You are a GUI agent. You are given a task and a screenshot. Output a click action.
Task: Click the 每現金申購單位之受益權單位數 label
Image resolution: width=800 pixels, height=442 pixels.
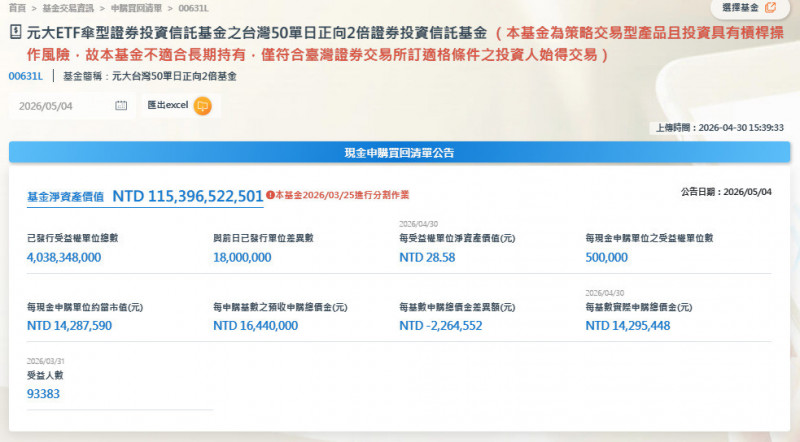click(649, 238)
